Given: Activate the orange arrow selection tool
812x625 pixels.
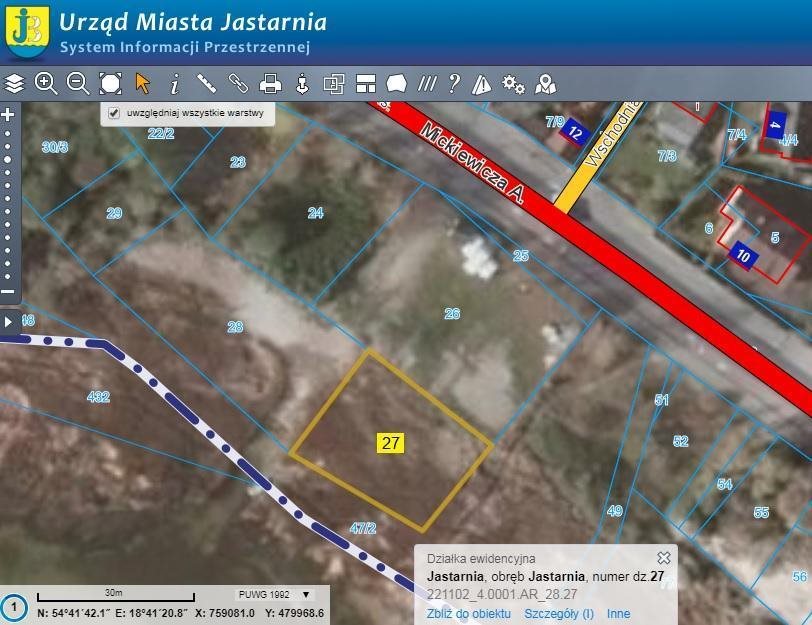Looking at the screenshot, I should click(x=142, y=83).
